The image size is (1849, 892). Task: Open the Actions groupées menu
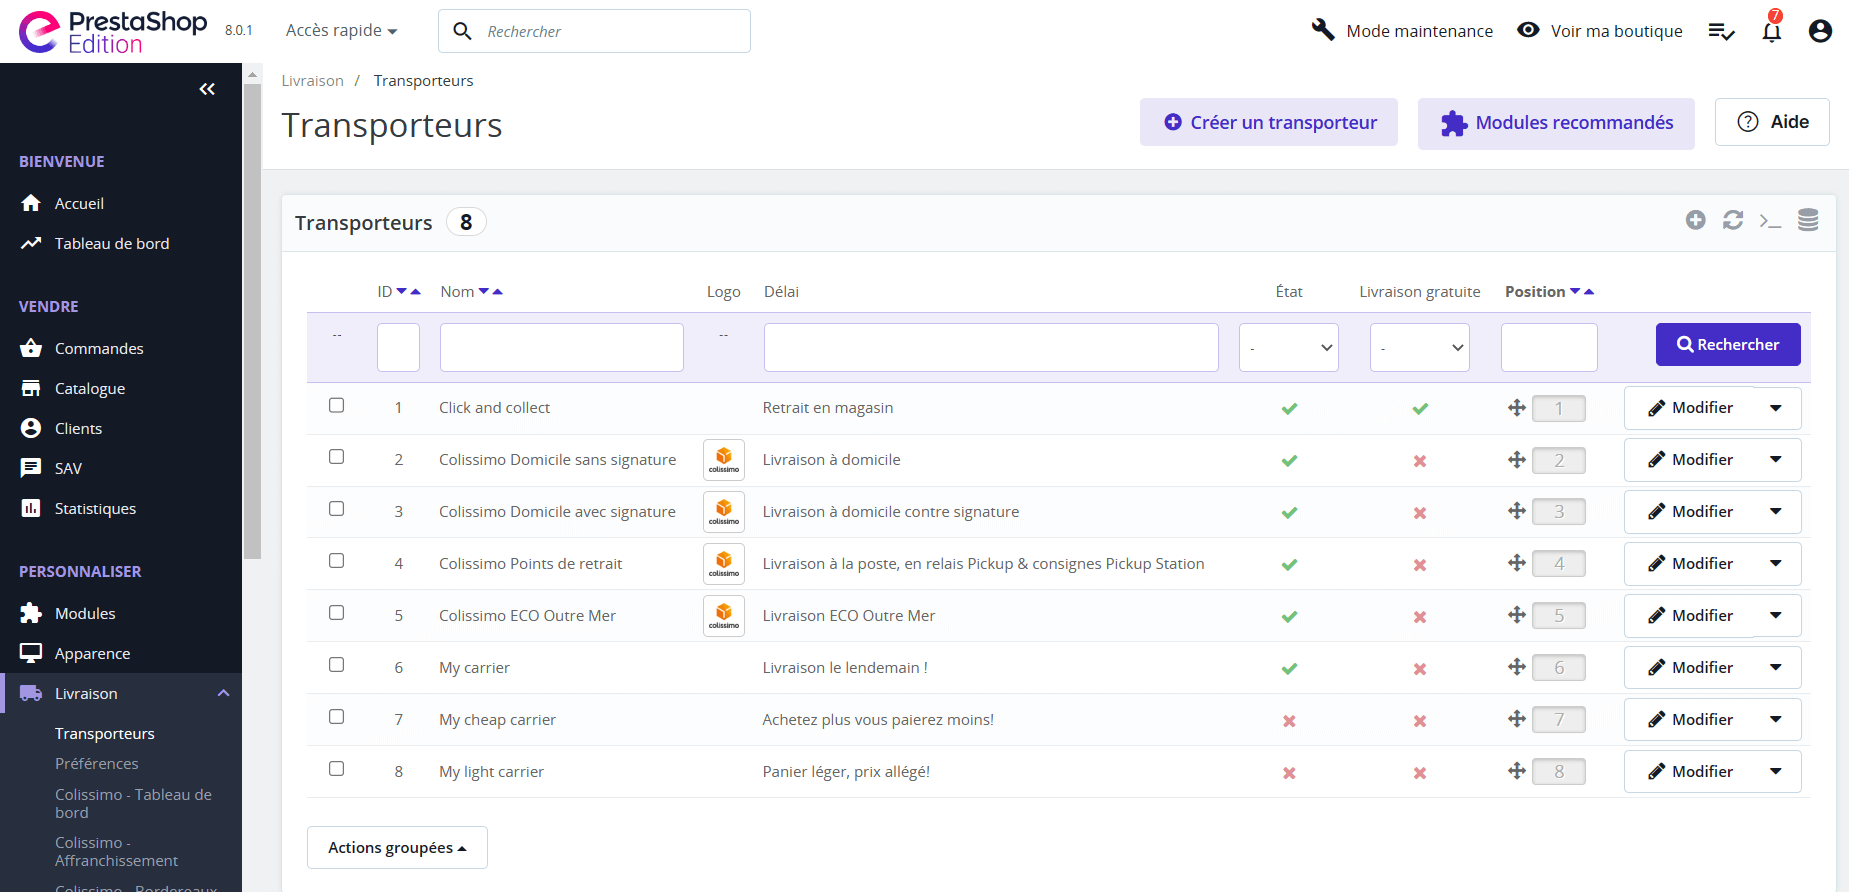coord(397,848)
